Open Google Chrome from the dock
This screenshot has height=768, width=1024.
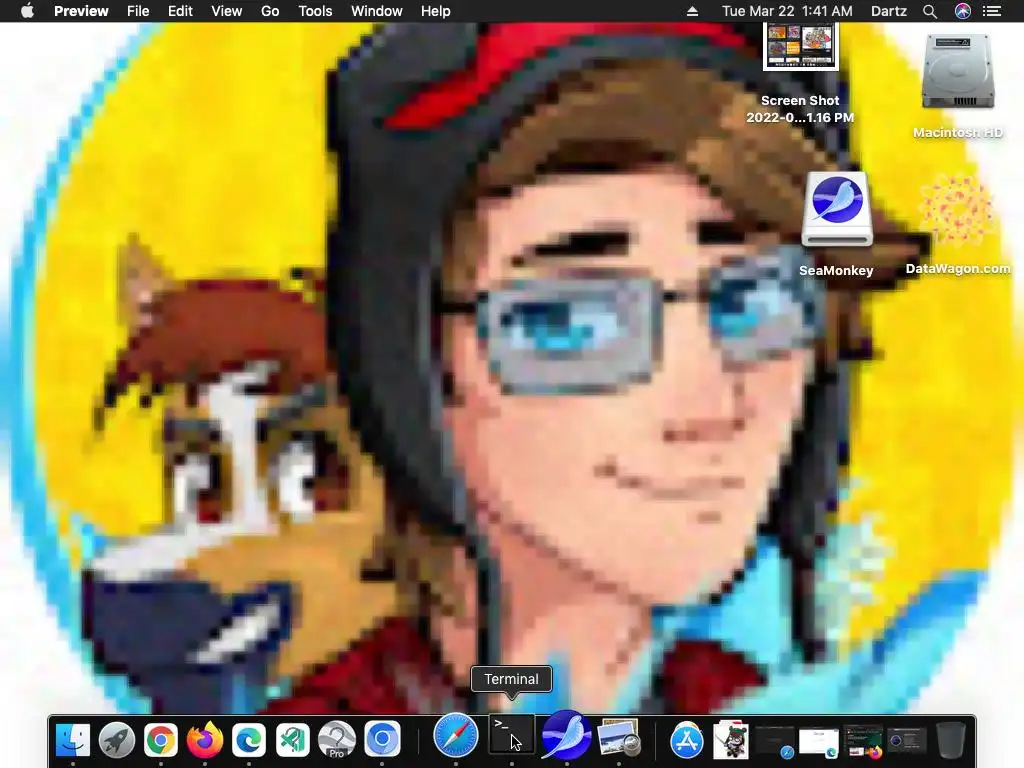[161, 740]
